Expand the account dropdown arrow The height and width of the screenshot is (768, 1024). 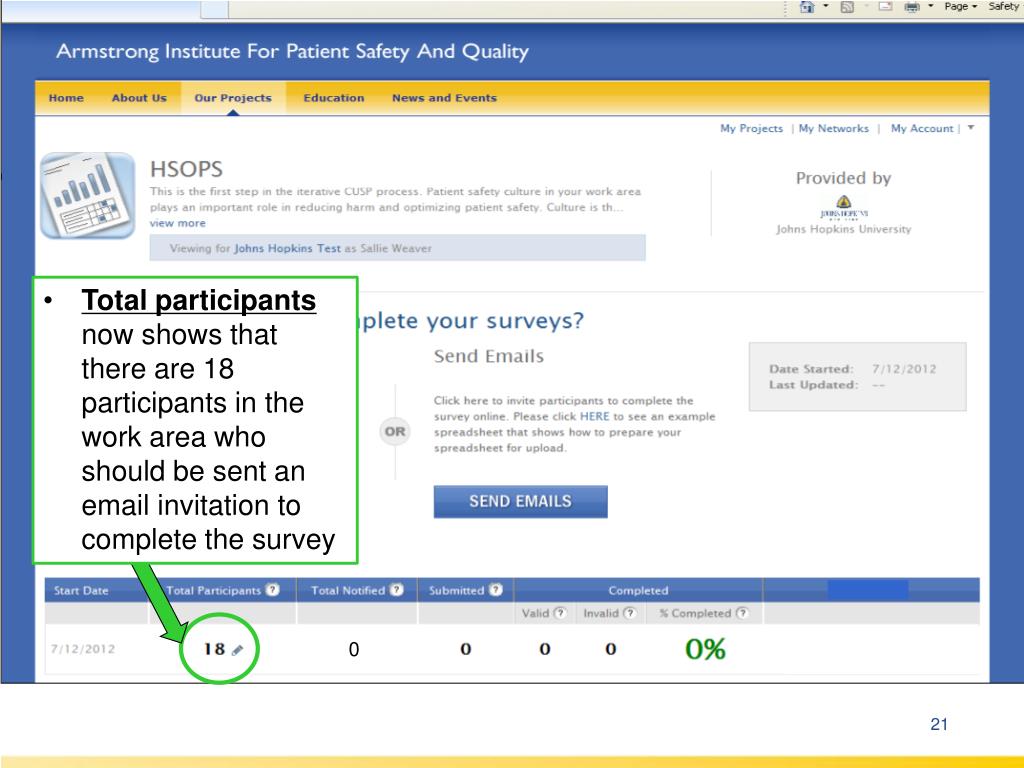(x=971, y=127)
